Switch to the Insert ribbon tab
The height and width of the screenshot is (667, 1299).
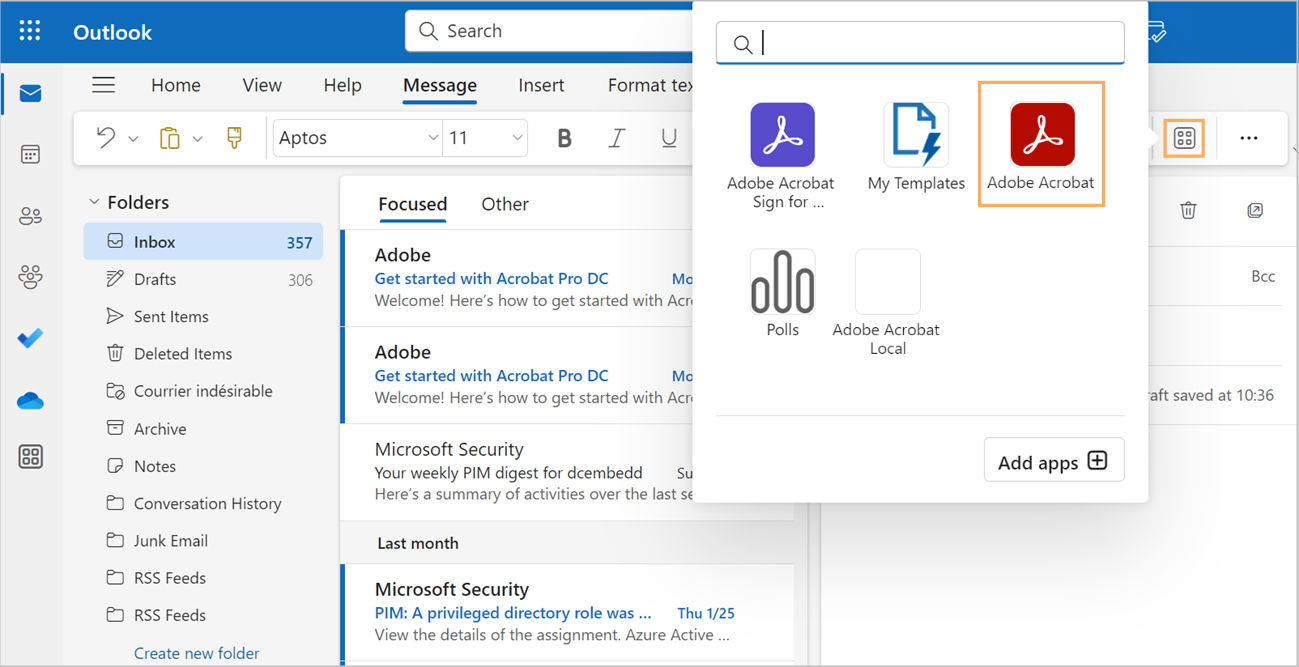coord(541,85)
